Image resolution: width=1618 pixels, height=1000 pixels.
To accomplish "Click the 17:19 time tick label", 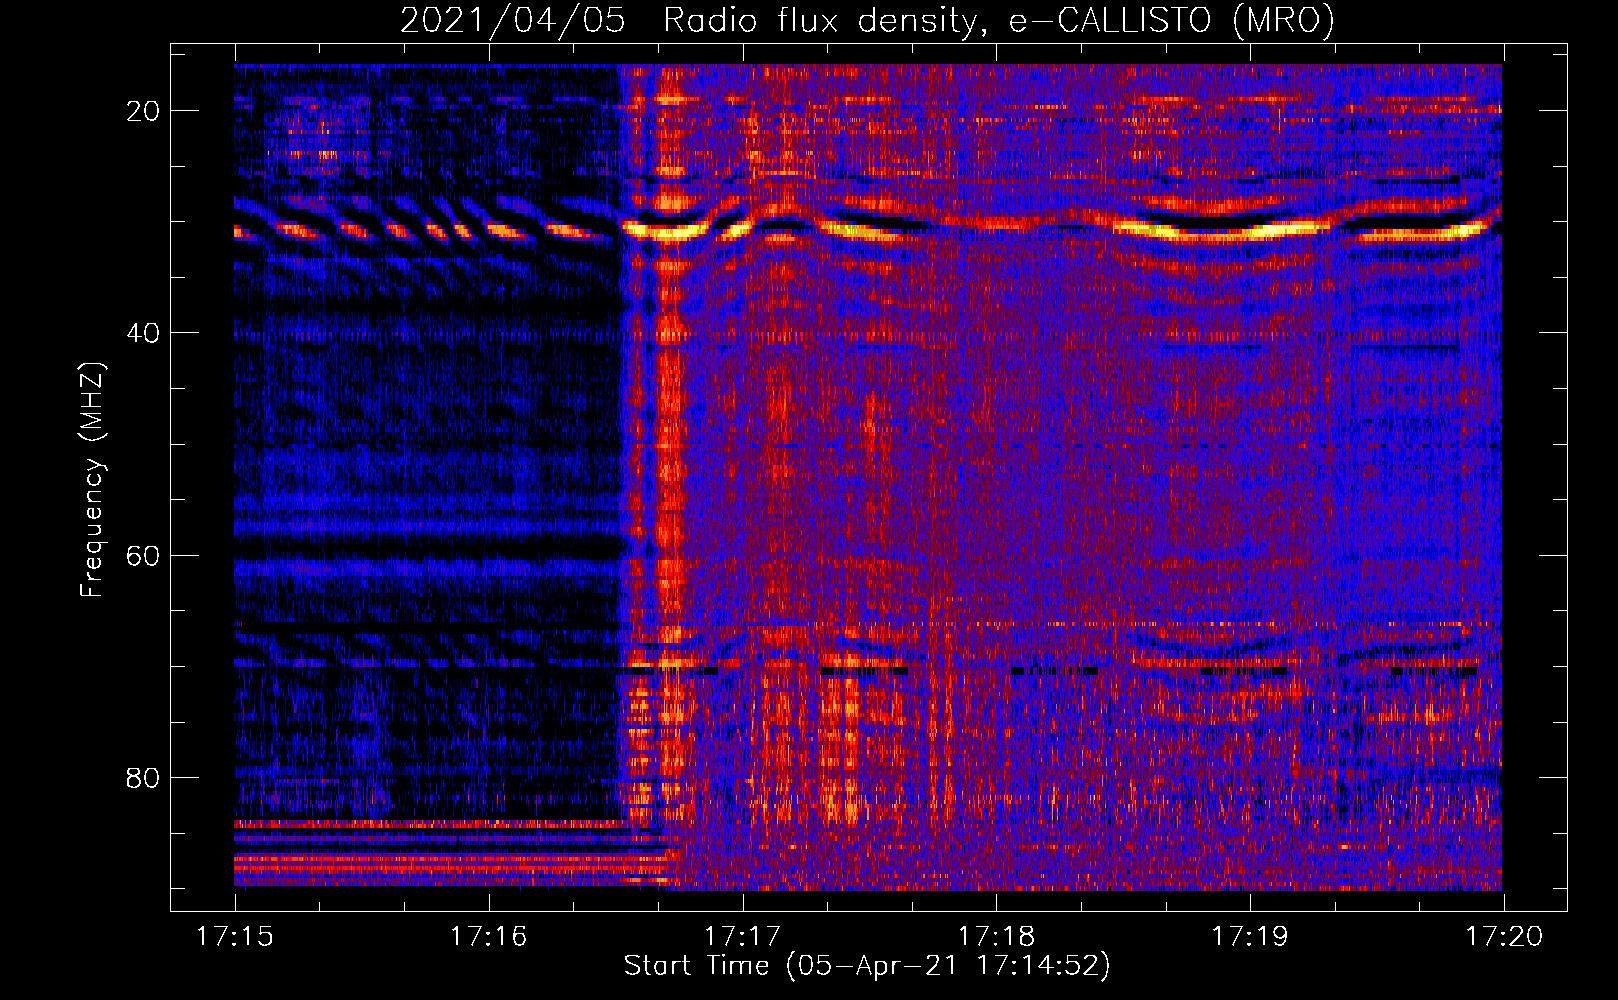I will point(1251,937).
